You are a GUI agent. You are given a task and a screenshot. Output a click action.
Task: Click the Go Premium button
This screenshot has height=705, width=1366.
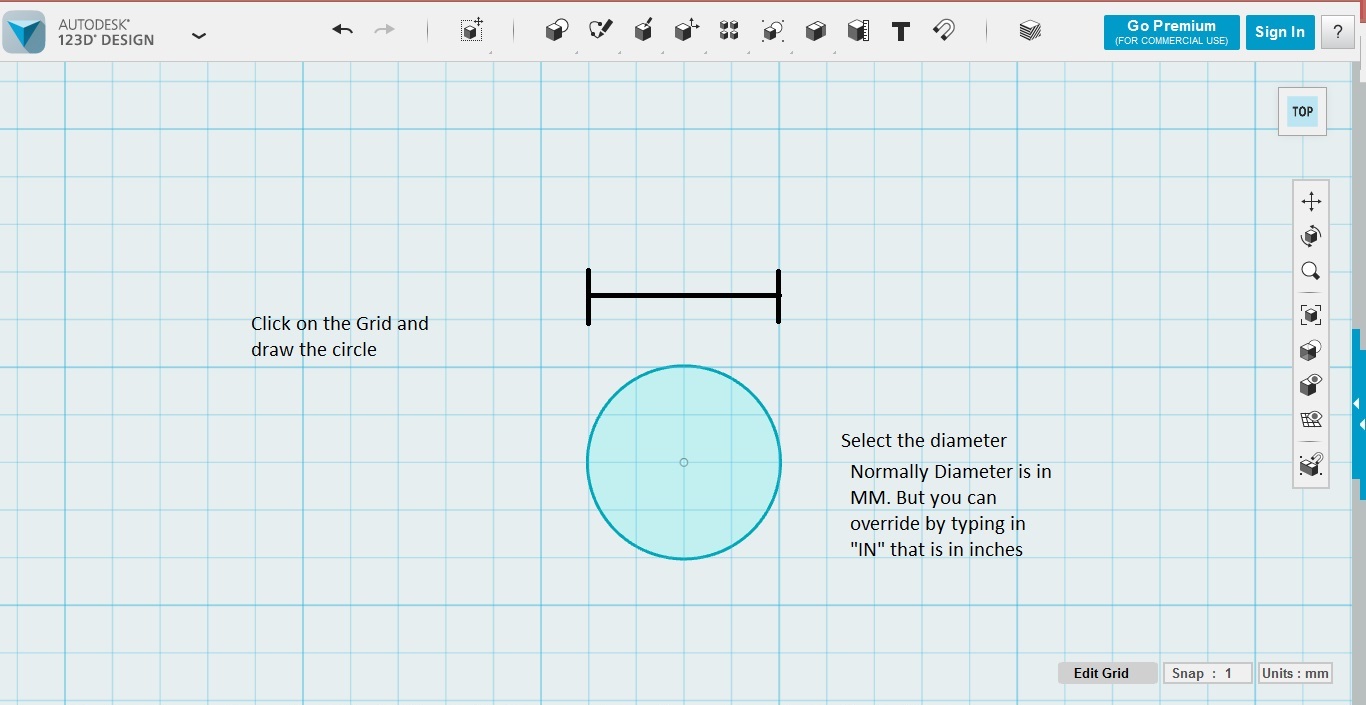click(x=1170, y=32)
